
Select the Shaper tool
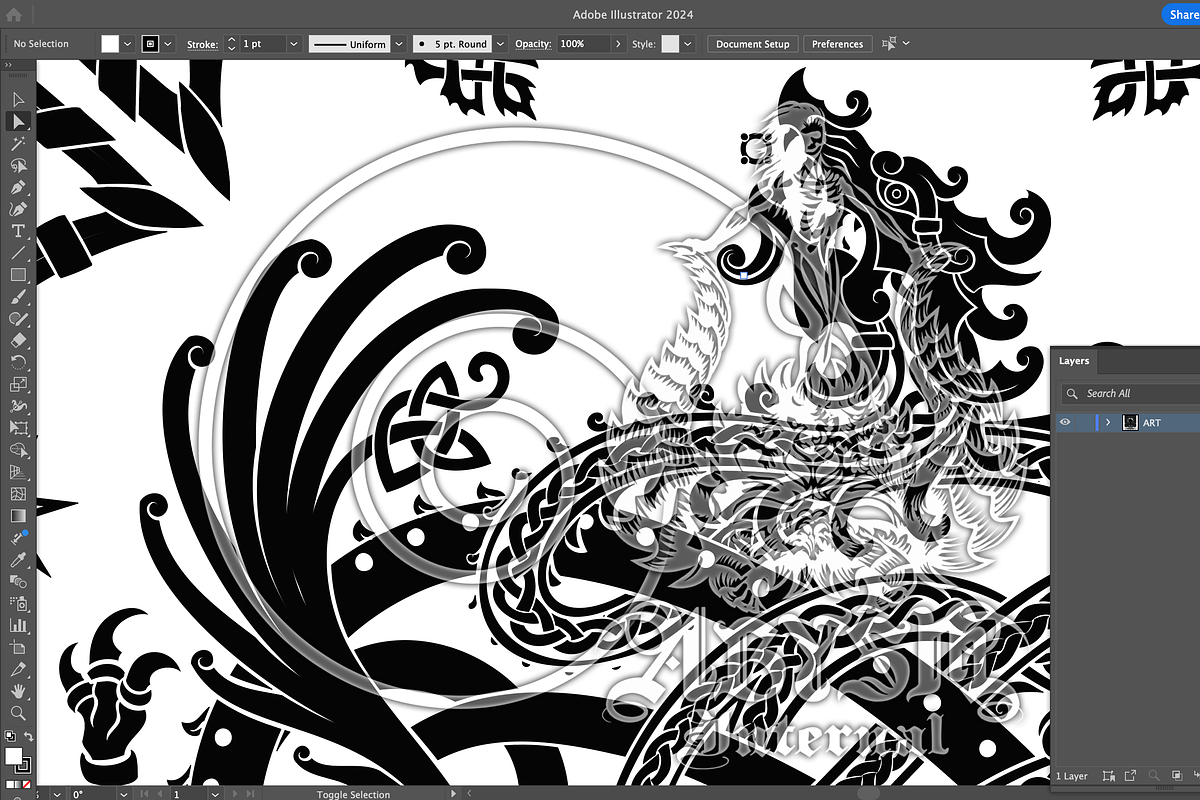18,319
